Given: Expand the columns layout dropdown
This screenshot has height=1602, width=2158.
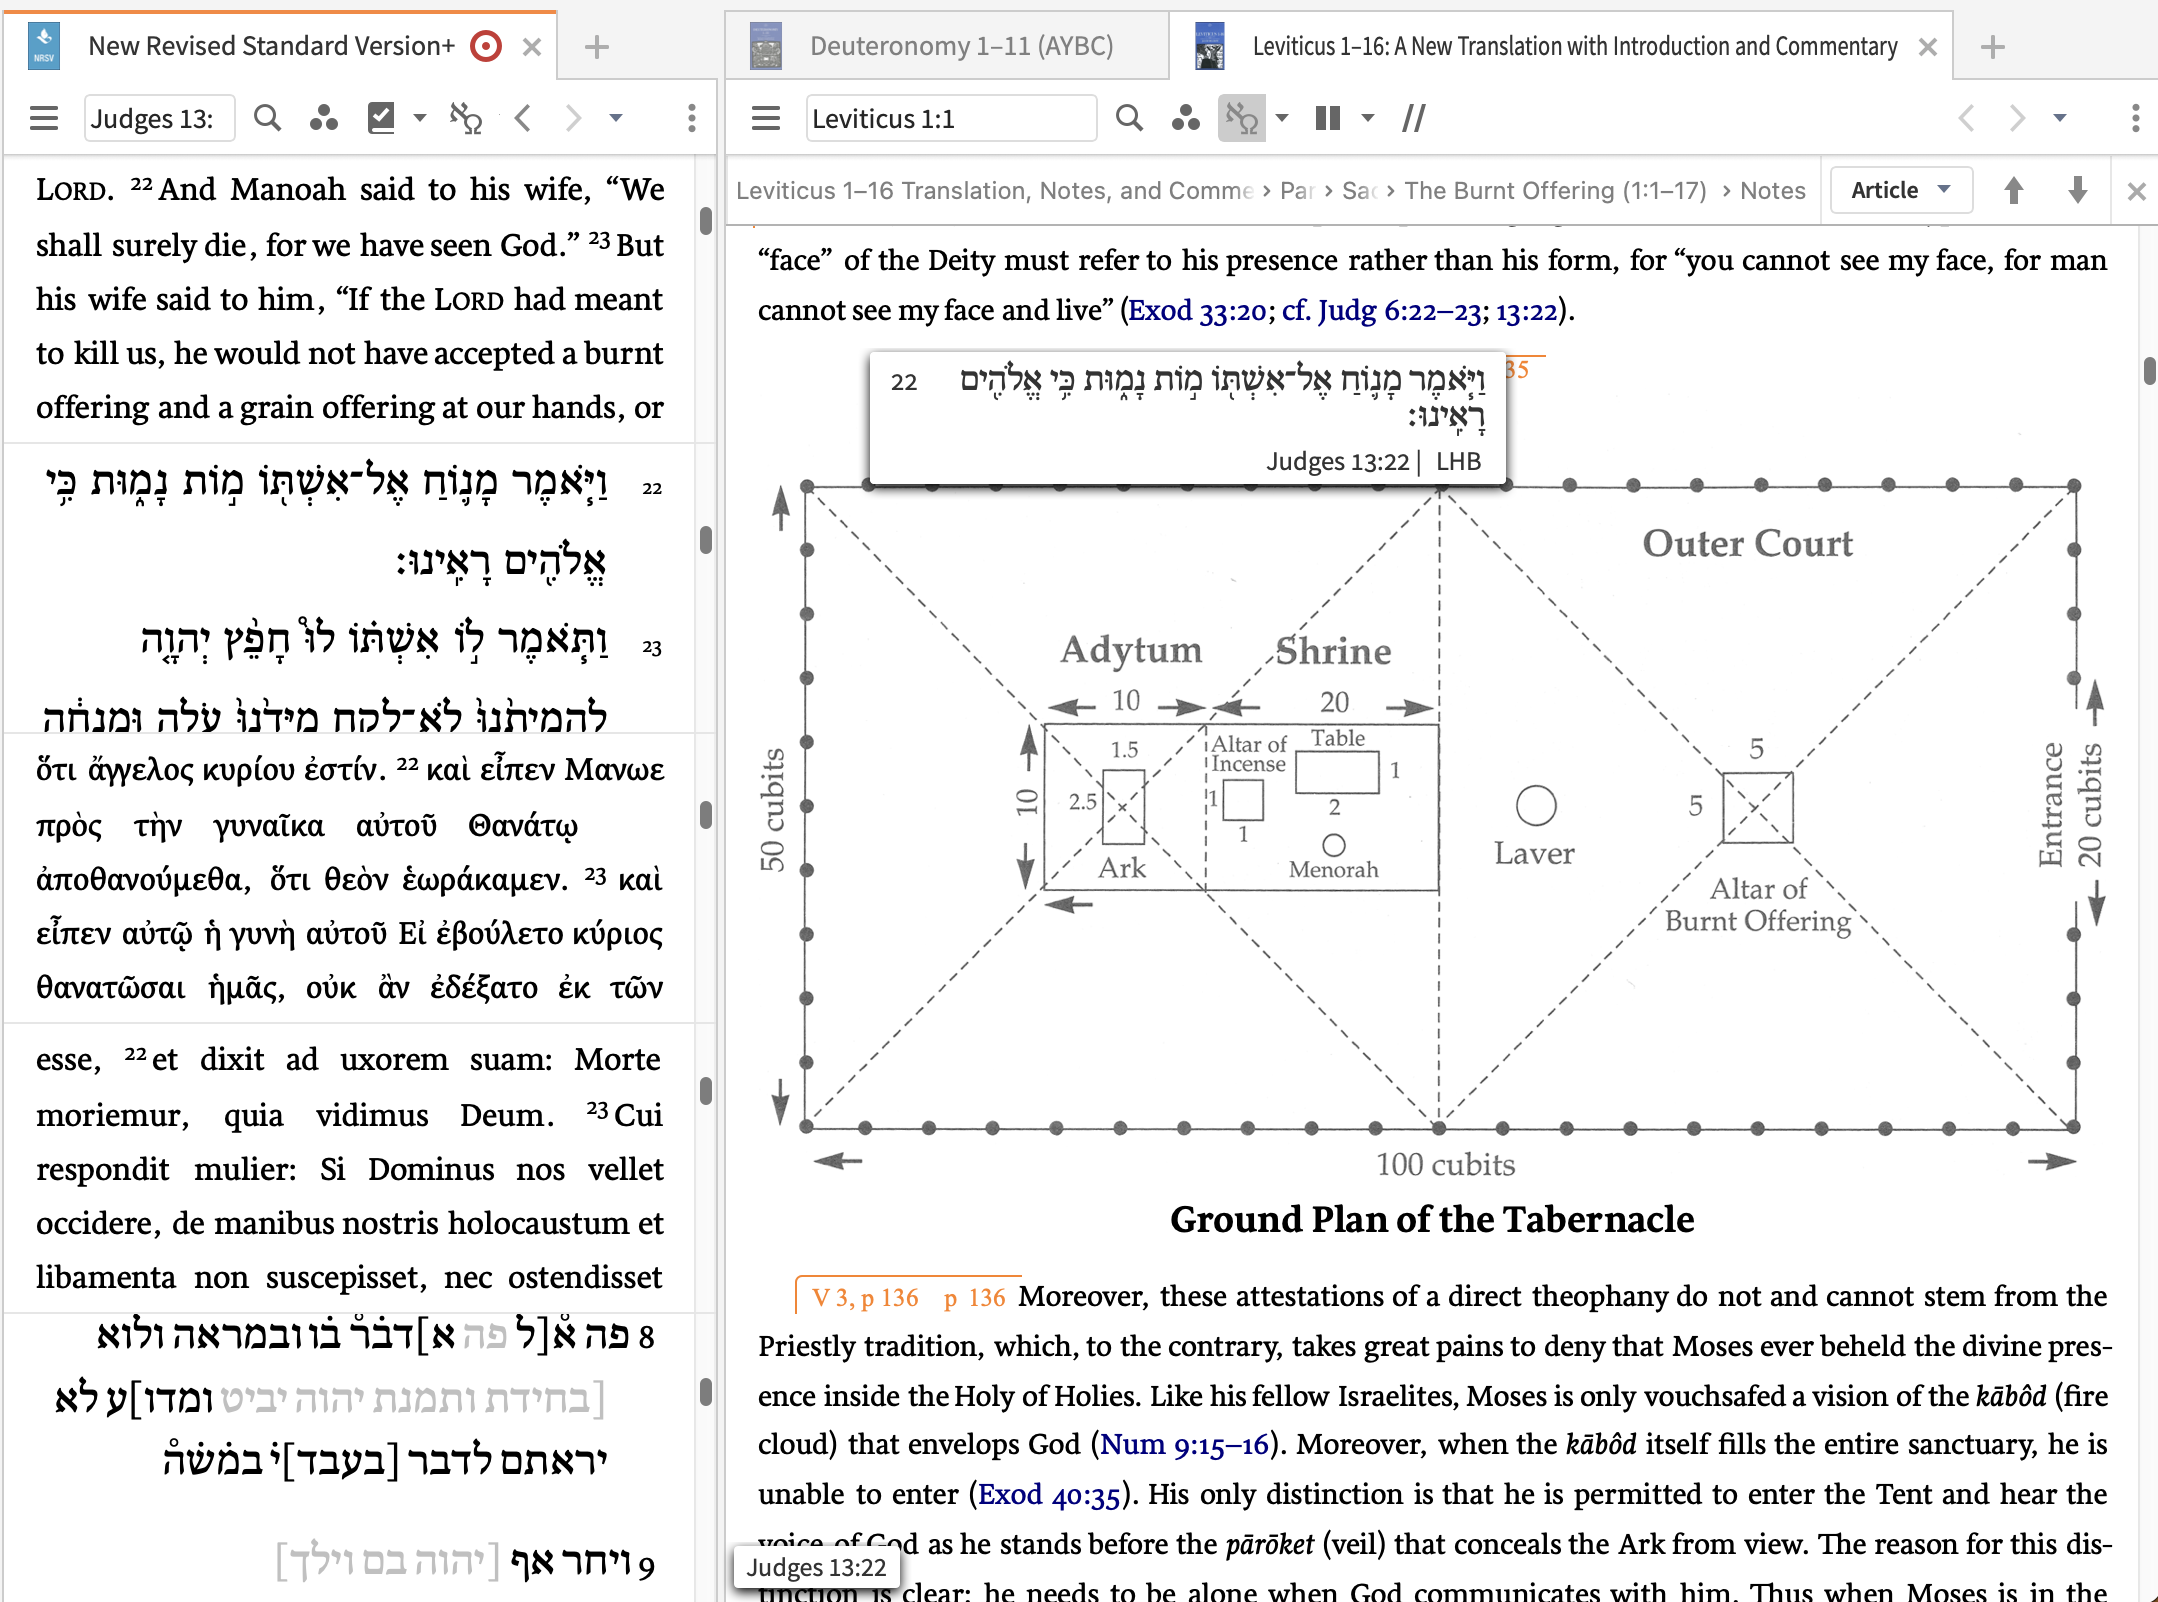Looking at the screenshot, I should point(1368,118).
